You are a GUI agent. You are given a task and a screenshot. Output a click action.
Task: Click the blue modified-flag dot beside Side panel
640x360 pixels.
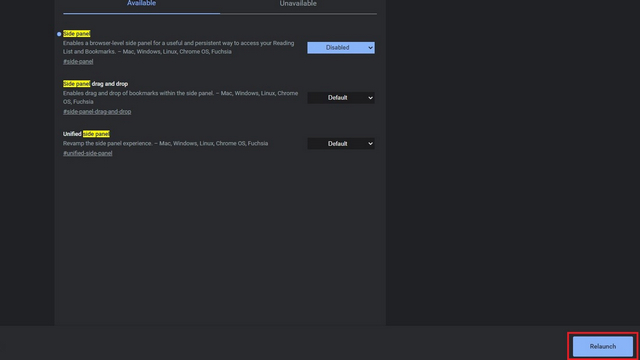point(59,34)
